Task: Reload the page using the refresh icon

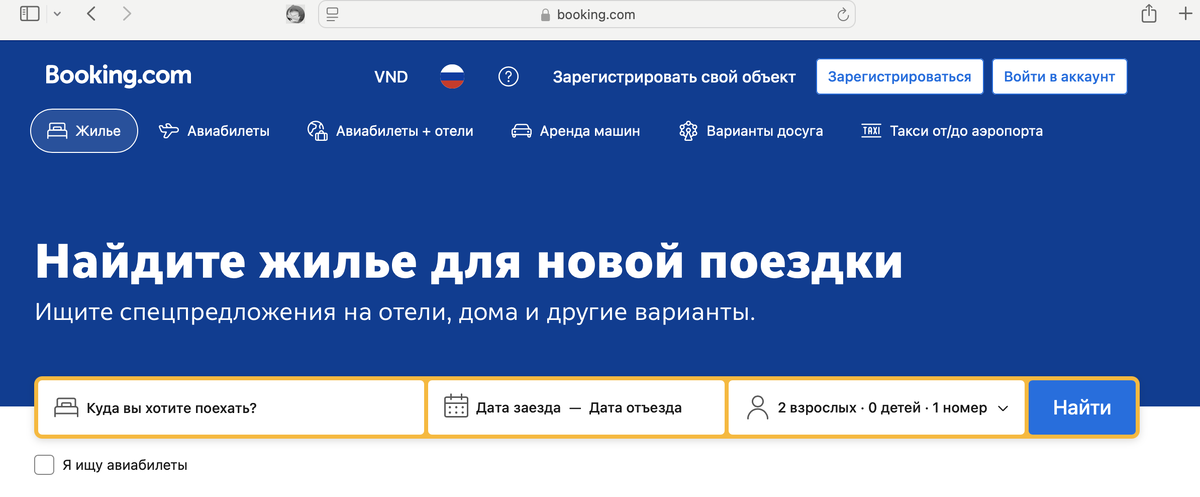Action: tap(843, 14)
